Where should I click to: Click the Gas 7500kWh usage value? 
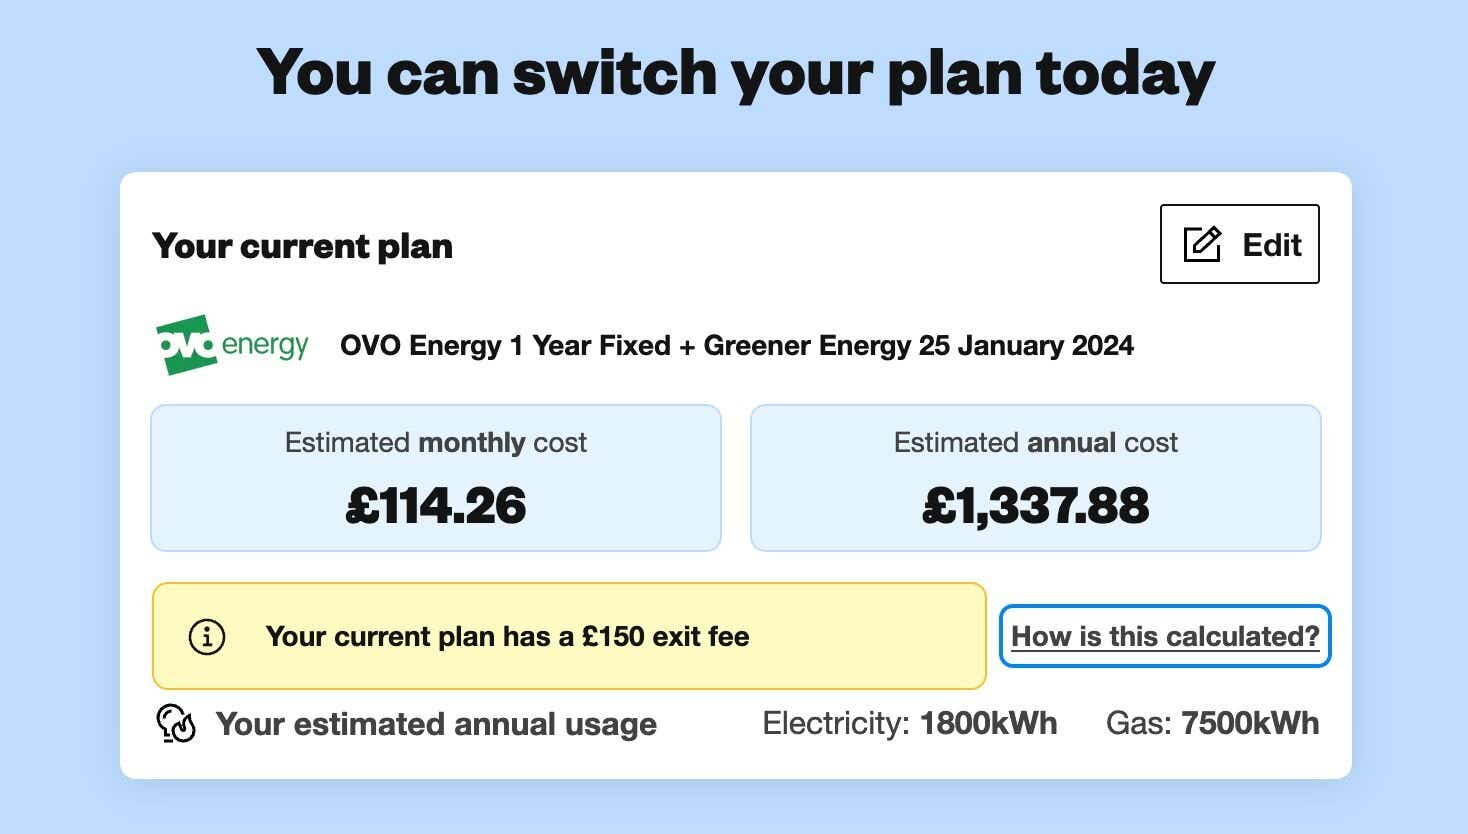pyautogui.click(x=1213, y=723)
